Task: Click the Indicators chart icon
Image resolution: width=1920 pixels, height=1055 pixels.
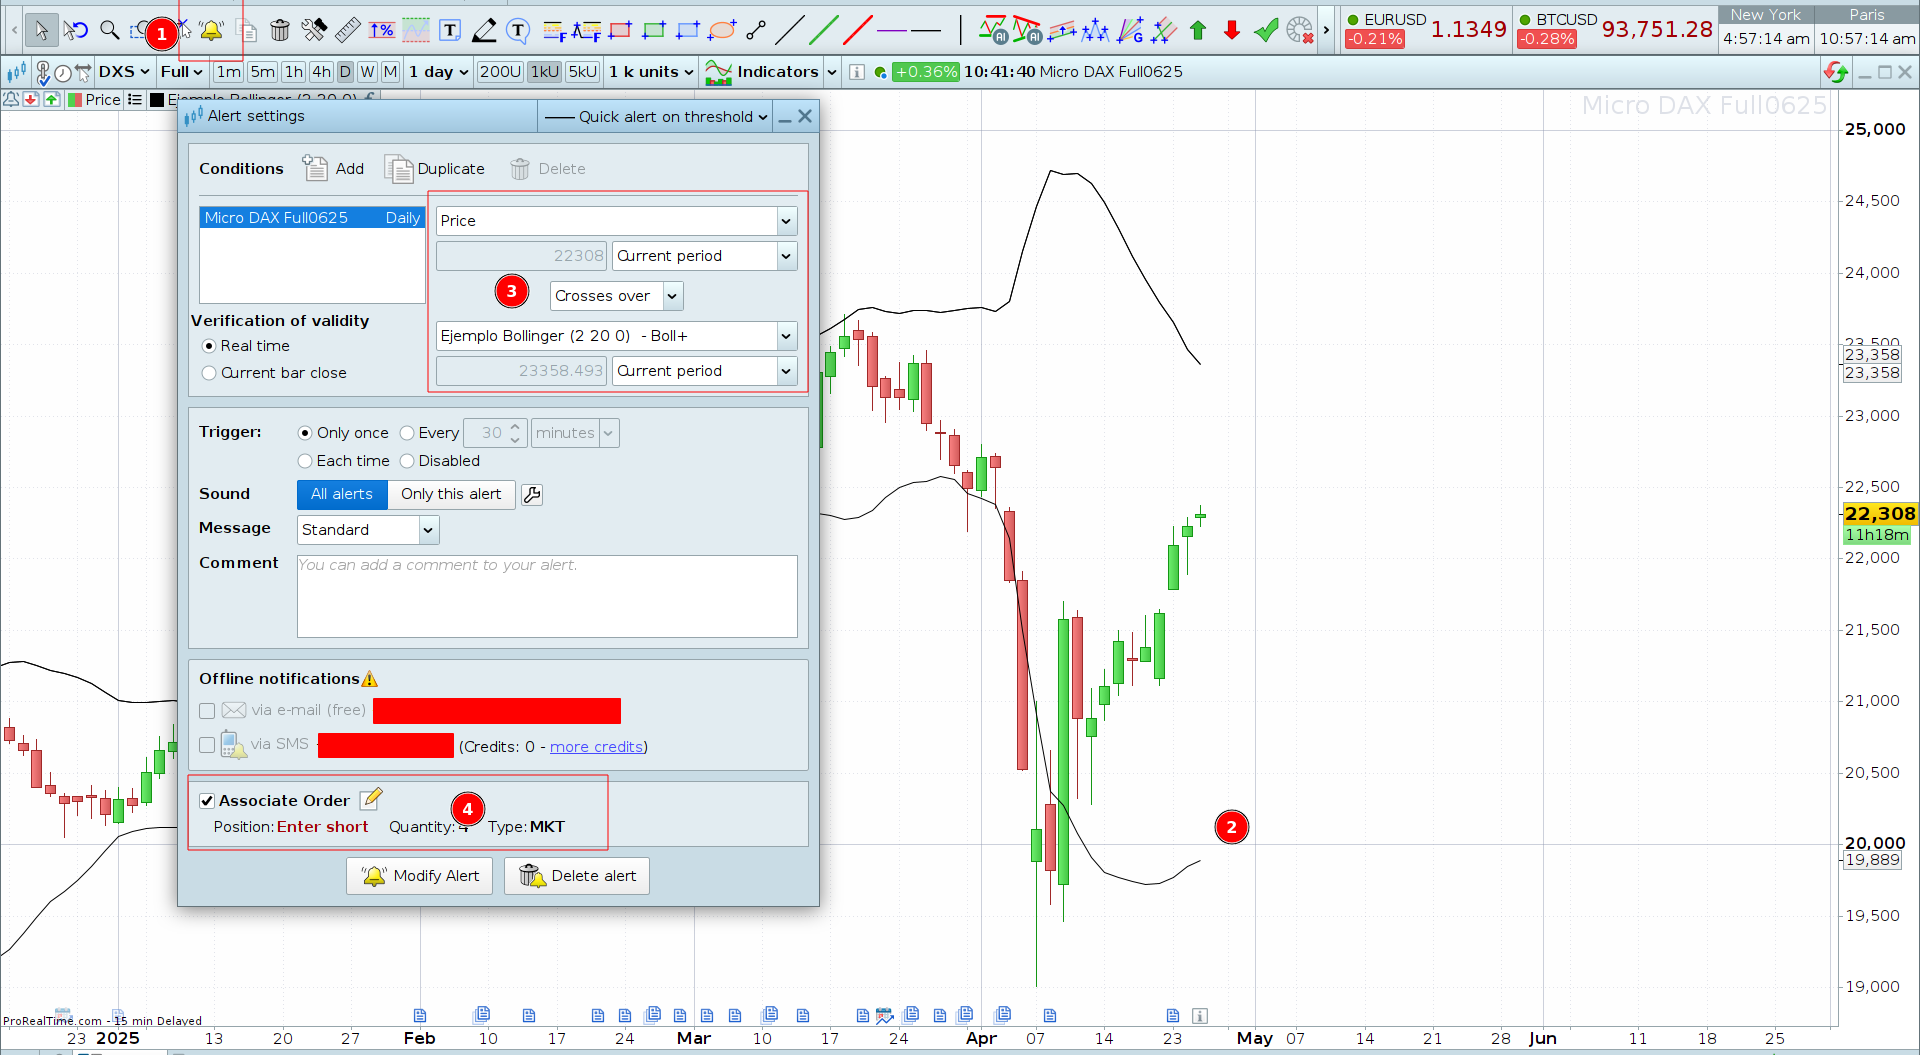Action: [x=718, y=72]
